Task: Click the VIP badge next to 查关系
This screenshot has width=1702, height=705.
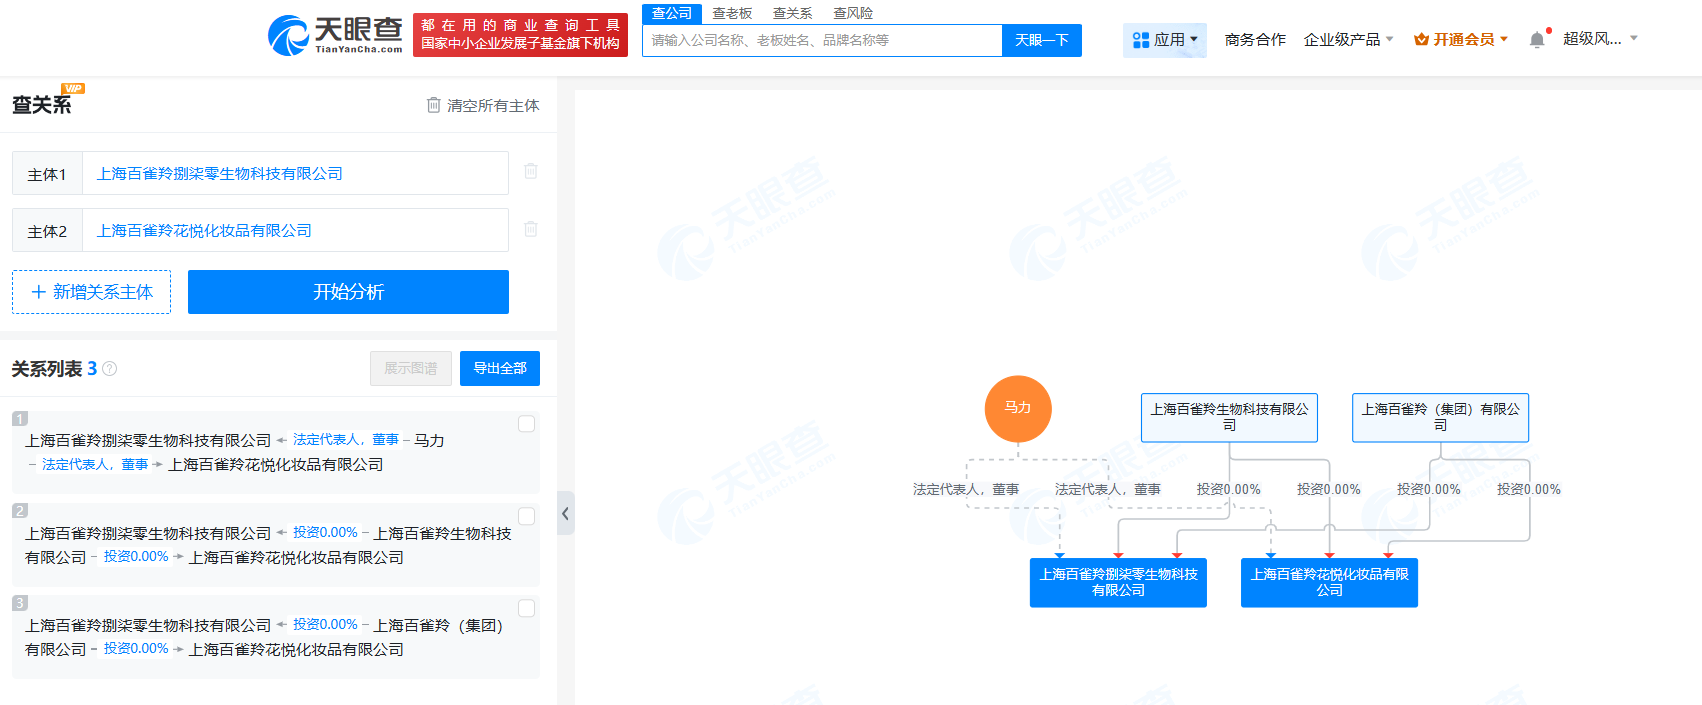Action: tap(73, 89)
